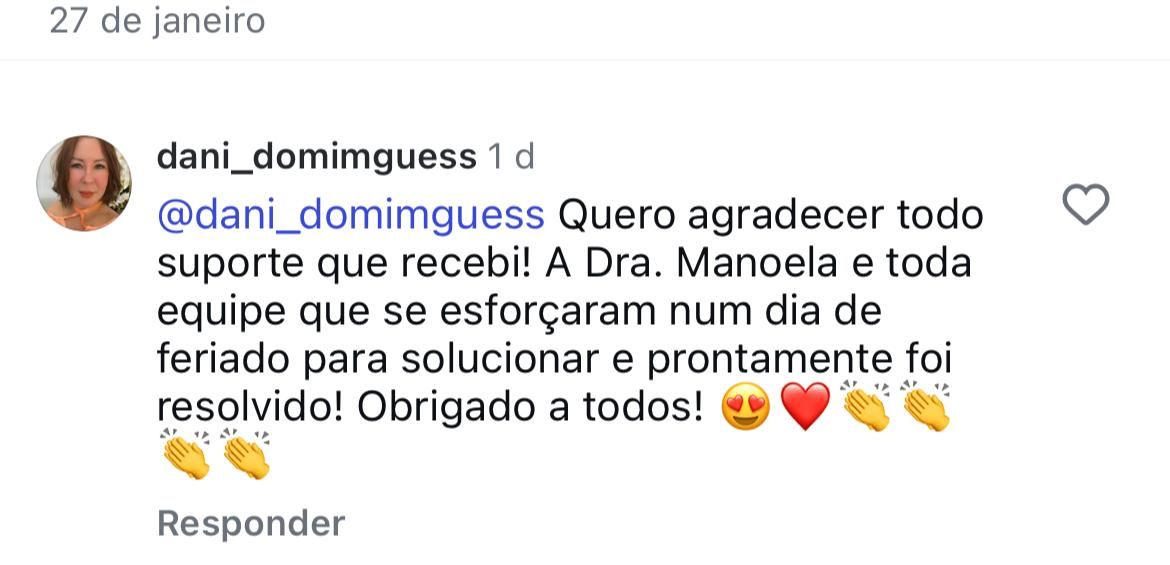Open the bold dani_domimguess username
The width and height of the screenshot is (1170, 565).
point(316,157)
